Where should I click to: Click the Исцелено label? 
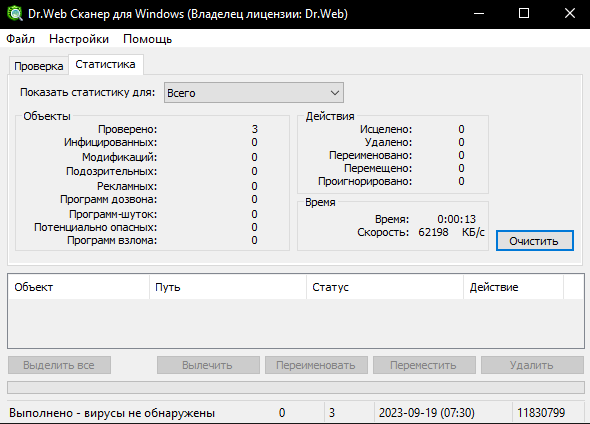click(x=386, y=129)
